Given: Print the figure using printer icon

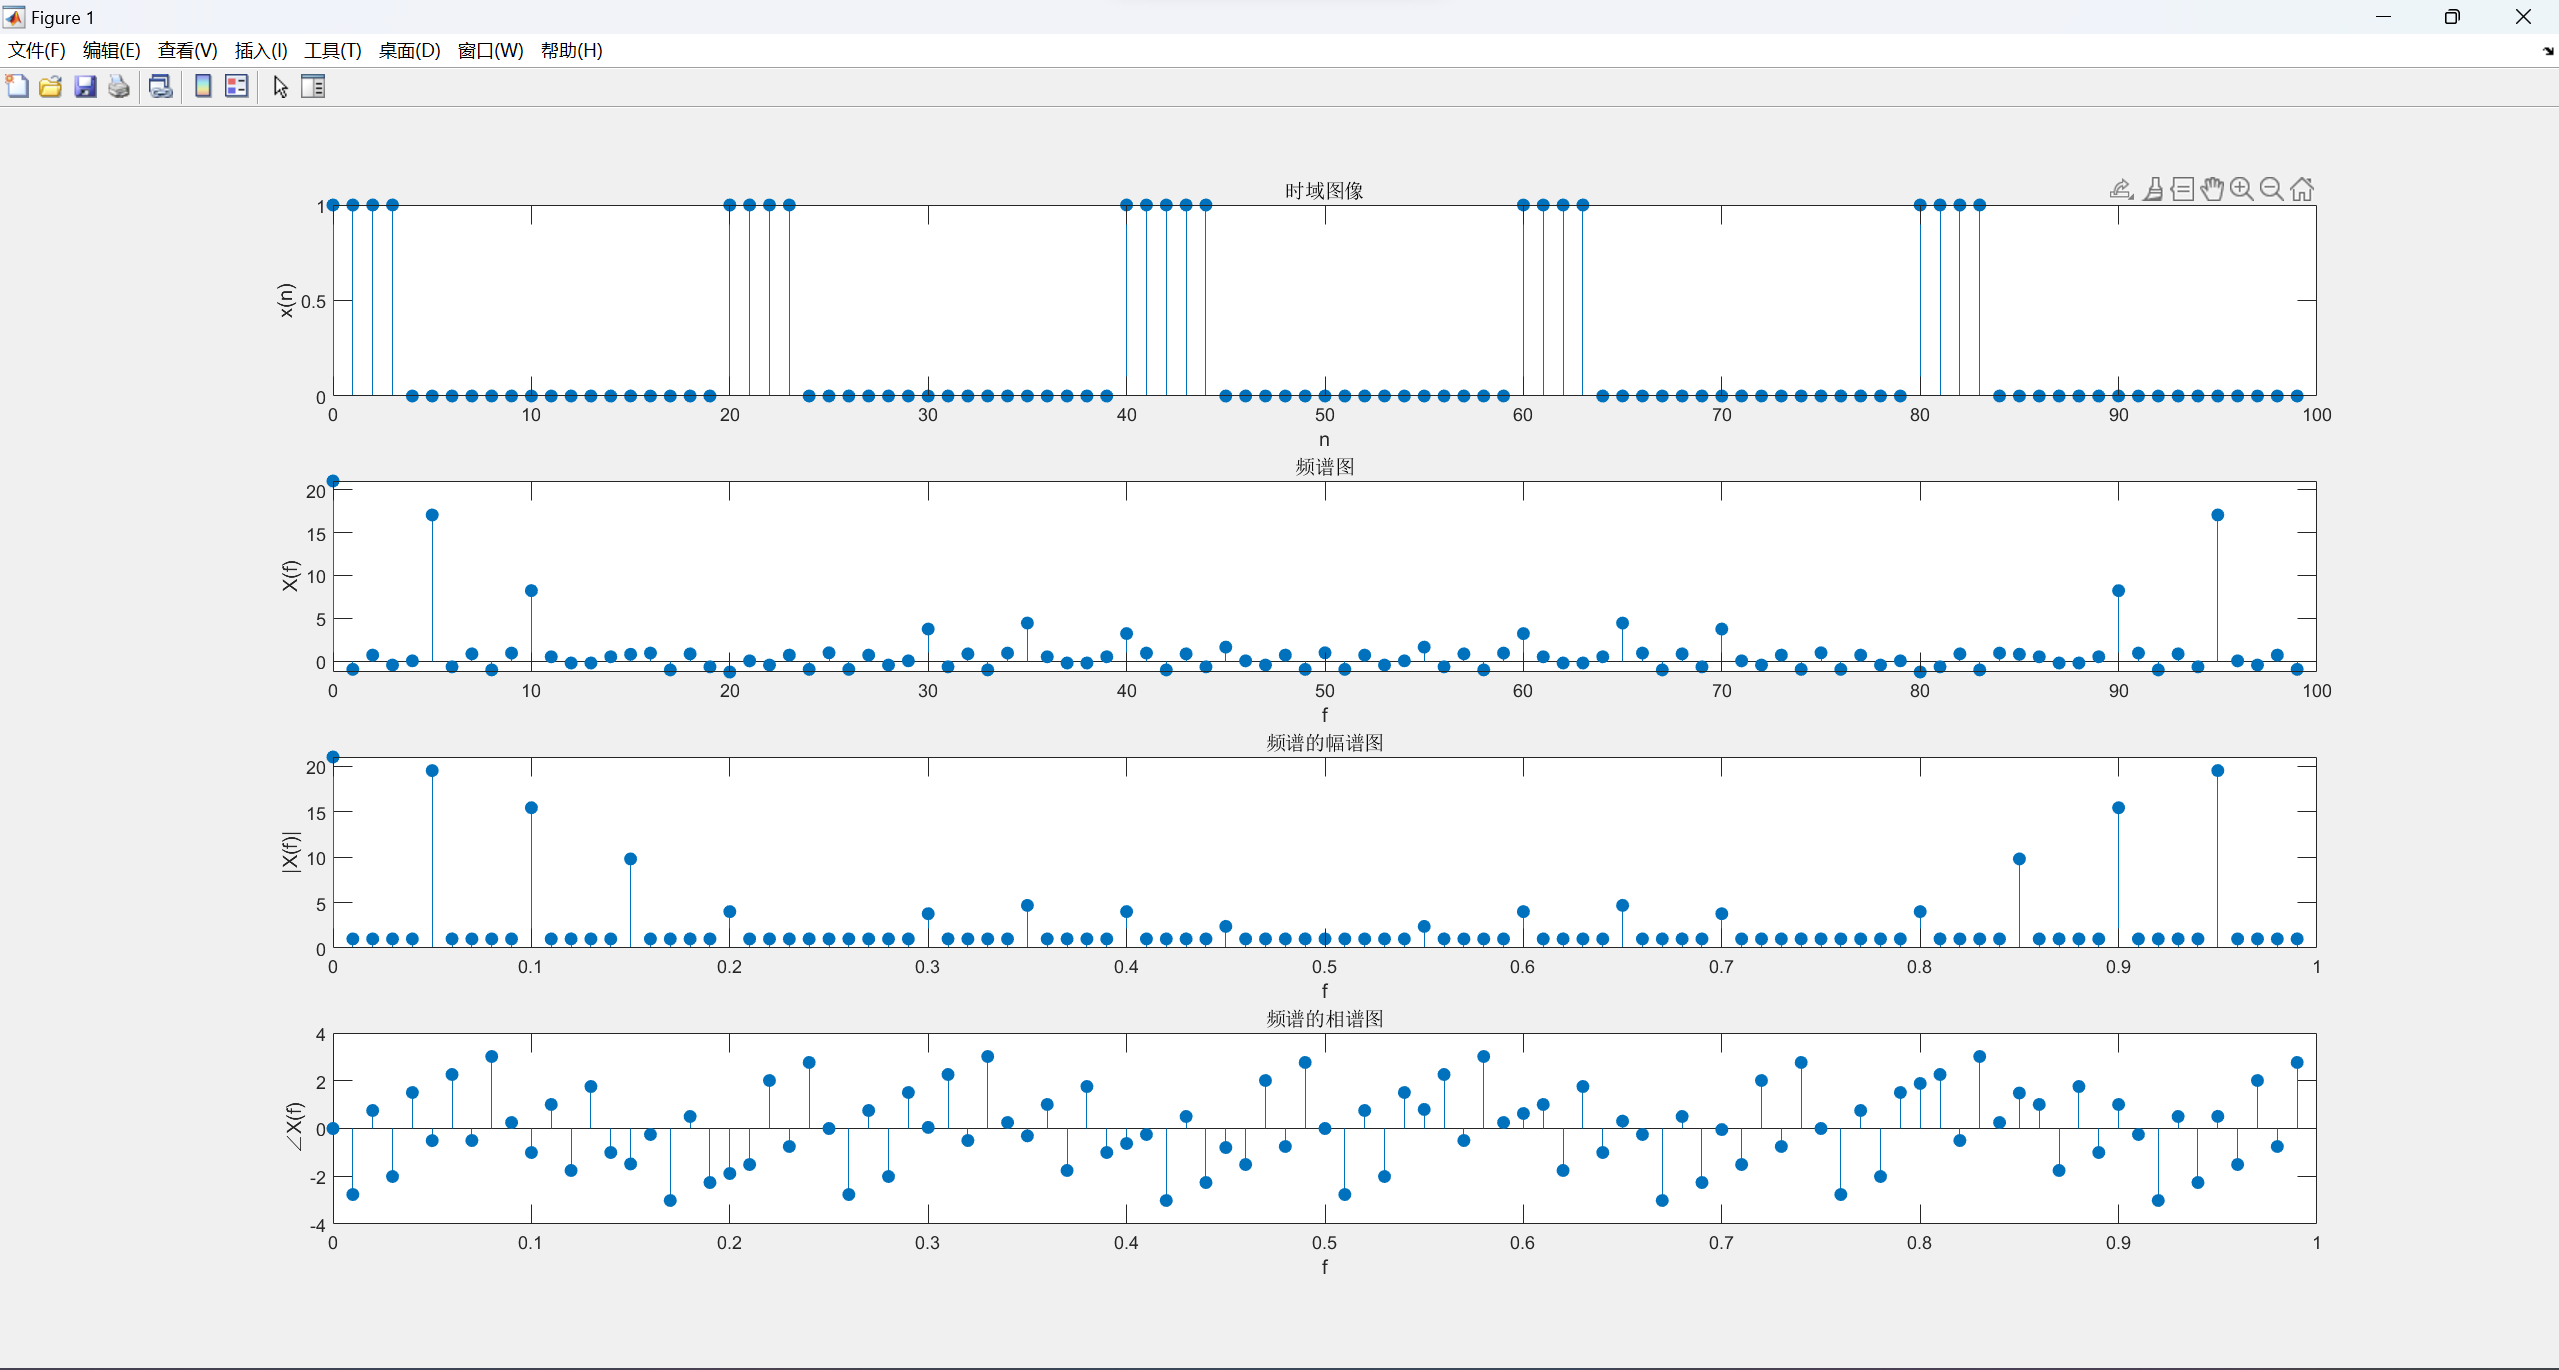Looking at the screenshot, I should tap(119, 87).
